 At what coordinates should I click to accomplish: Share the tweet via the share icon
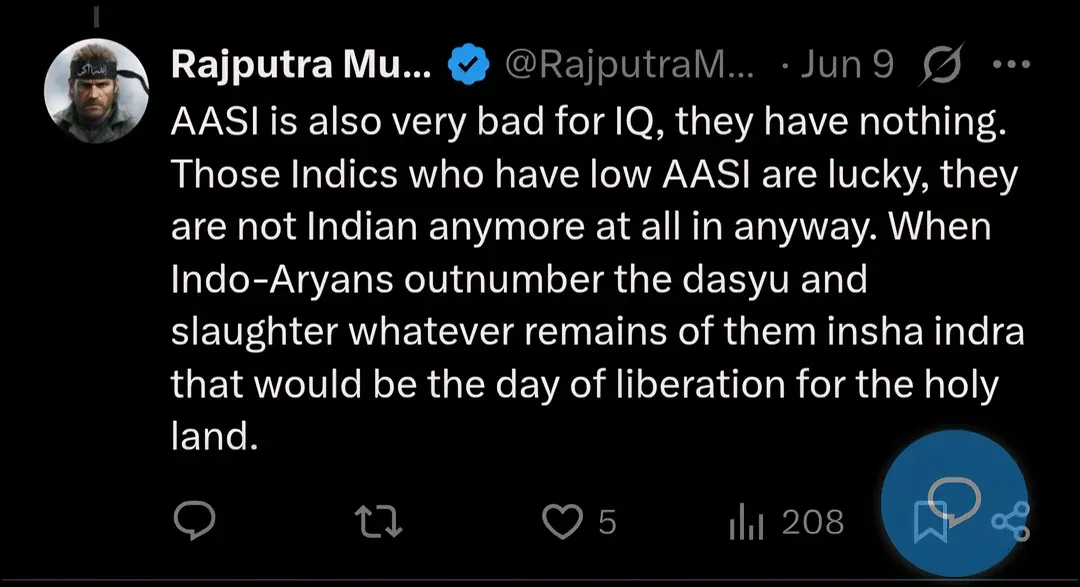click(x=1009, y=521)
